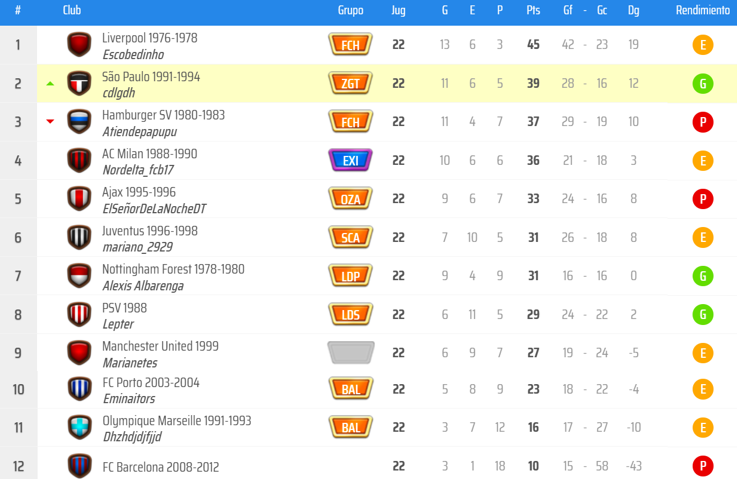Click Liverpool 1976-1978 club crest icon
Screen dimensions: 737x479
(79, 45)
